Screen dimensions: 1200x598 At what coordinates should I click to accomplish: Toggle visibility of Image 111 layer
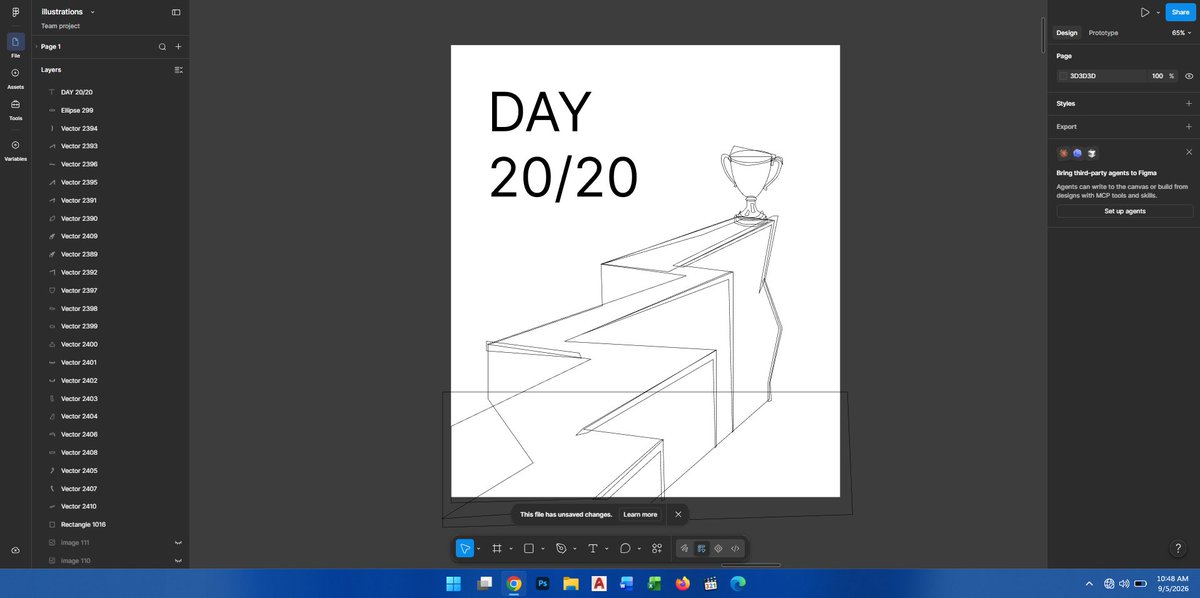178,542
